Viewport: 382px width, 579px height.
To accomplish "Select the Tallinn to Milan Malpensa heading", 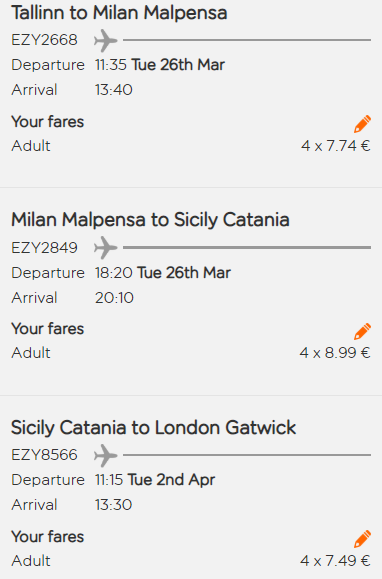I will point(119,13).
